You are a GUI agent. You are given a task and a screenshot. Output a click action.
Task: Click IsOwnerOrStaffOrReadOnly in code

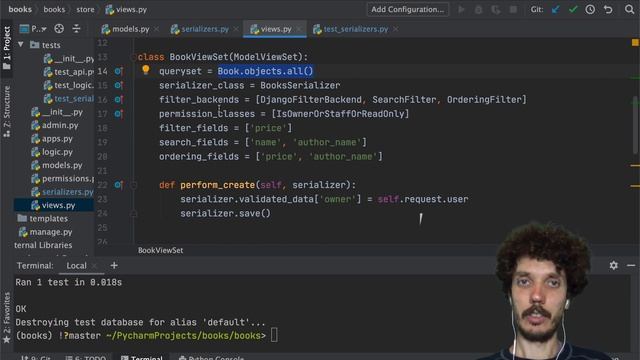click(340, 113)
